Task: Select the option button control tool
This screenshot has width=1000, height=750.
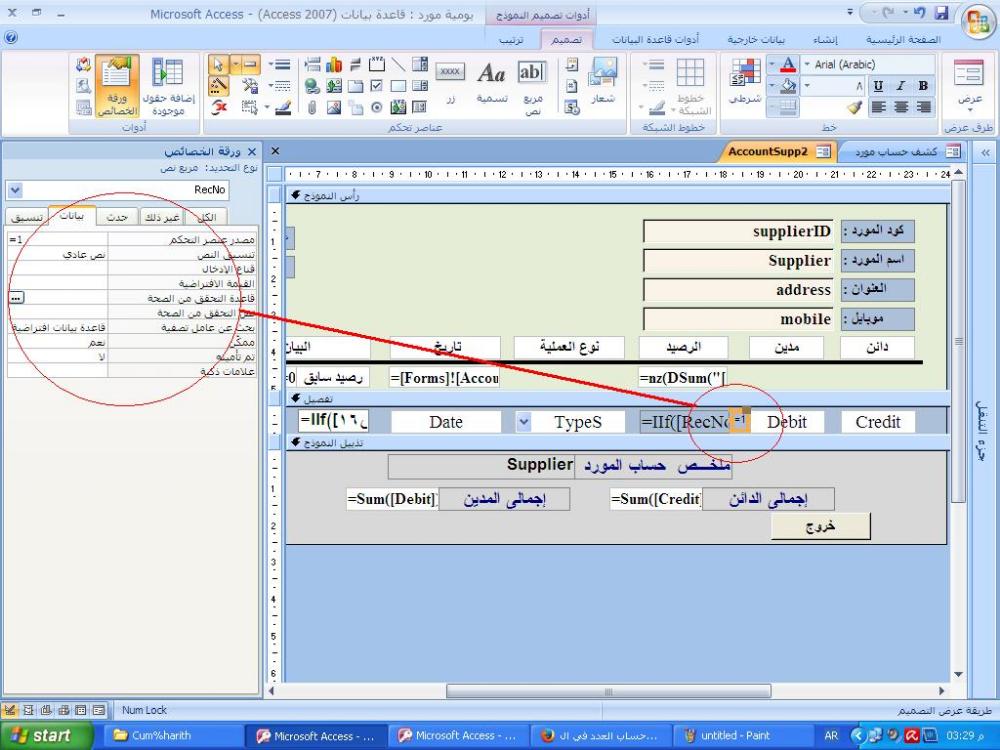Action: pos(377,107)
